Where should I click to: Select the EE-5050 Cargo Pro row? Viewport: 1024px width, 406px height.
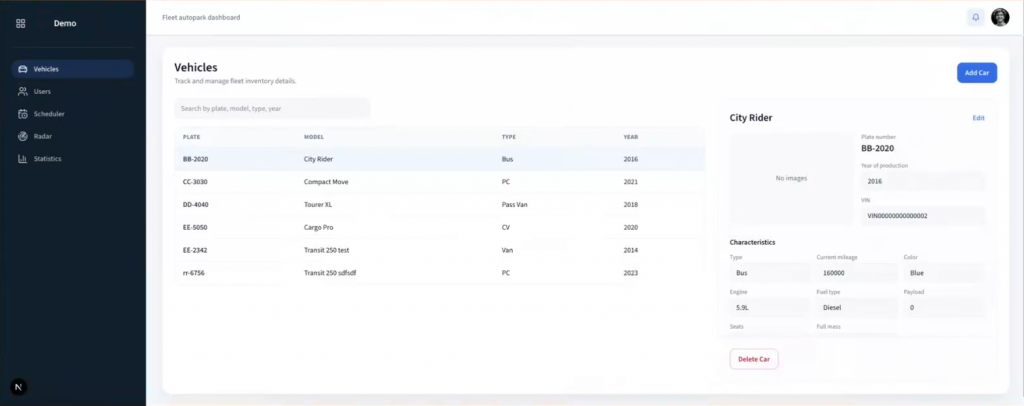point(439,227)
